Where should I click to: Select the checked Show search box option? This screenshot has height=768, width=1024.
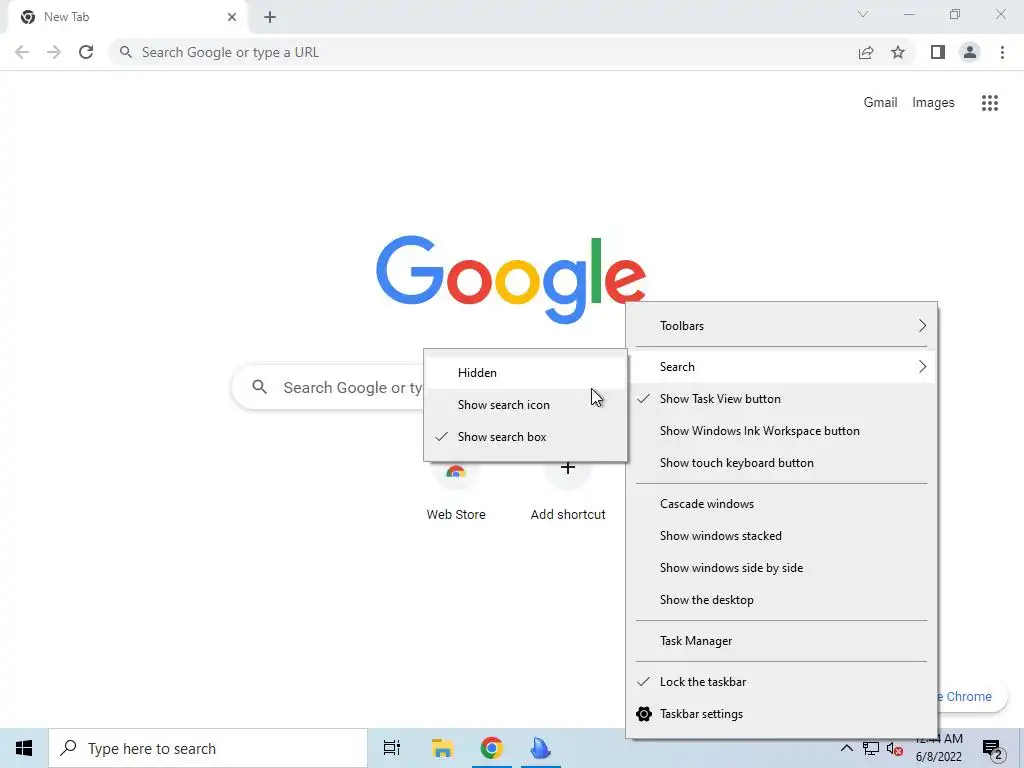point(526,437)
